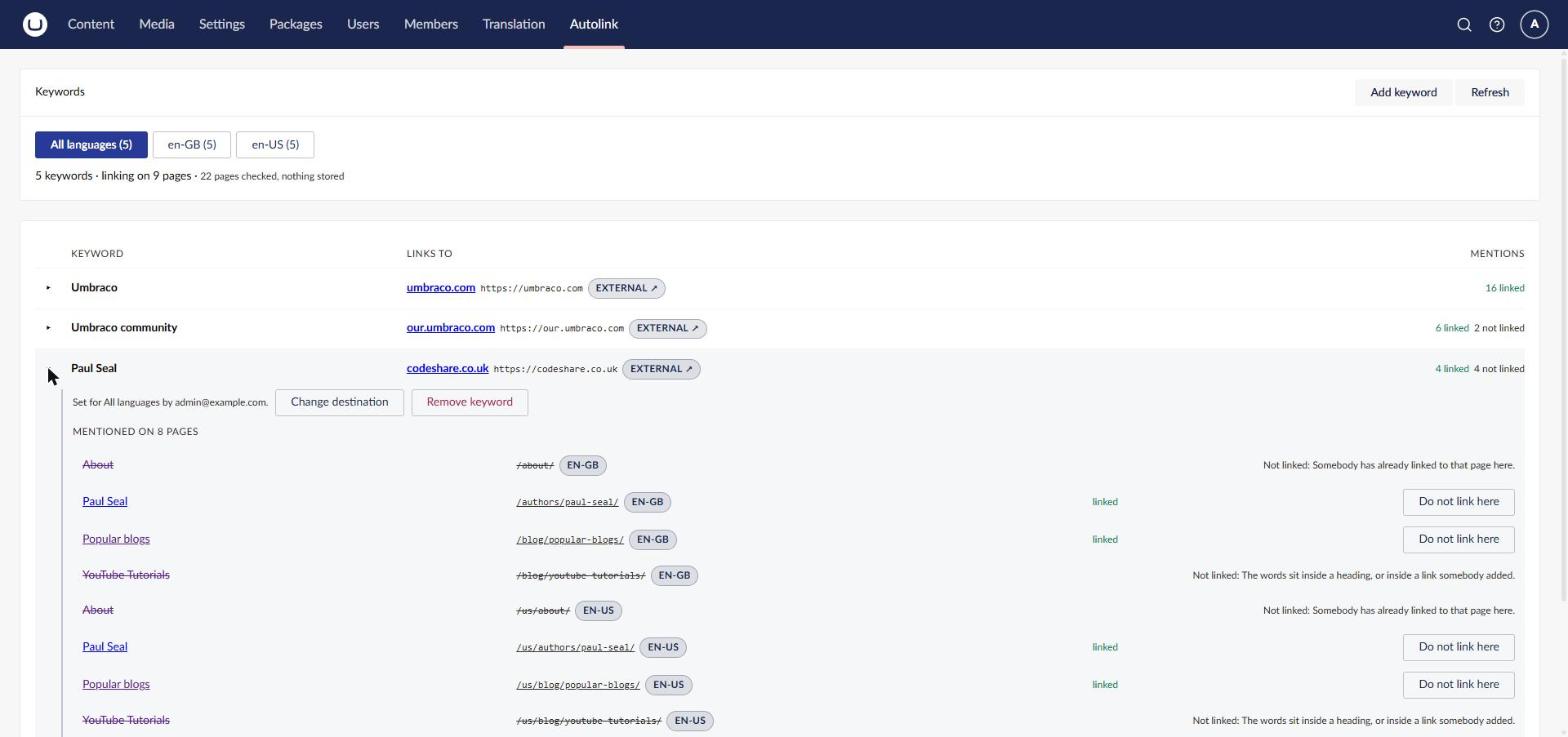Collapse the Paul Seal keyword row
This screenshot has width=1568, height=737.
pyautogui.click(x=48, y=369)
